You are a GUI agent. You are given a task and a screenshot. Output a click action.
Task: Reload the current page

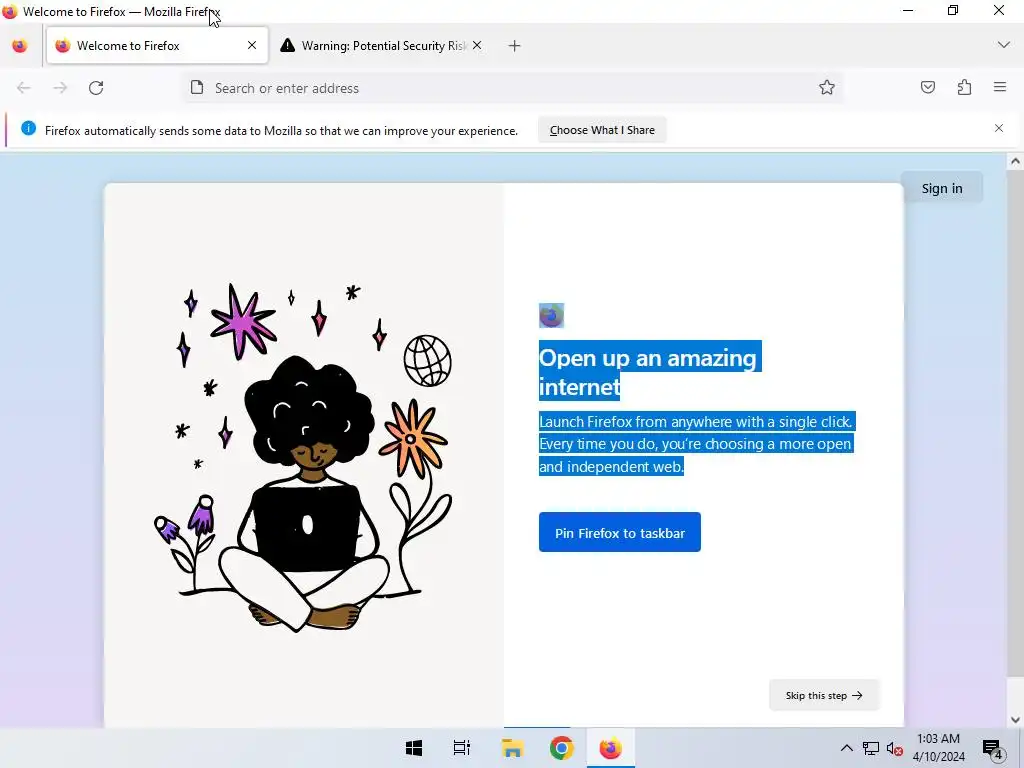pos(96,88)
